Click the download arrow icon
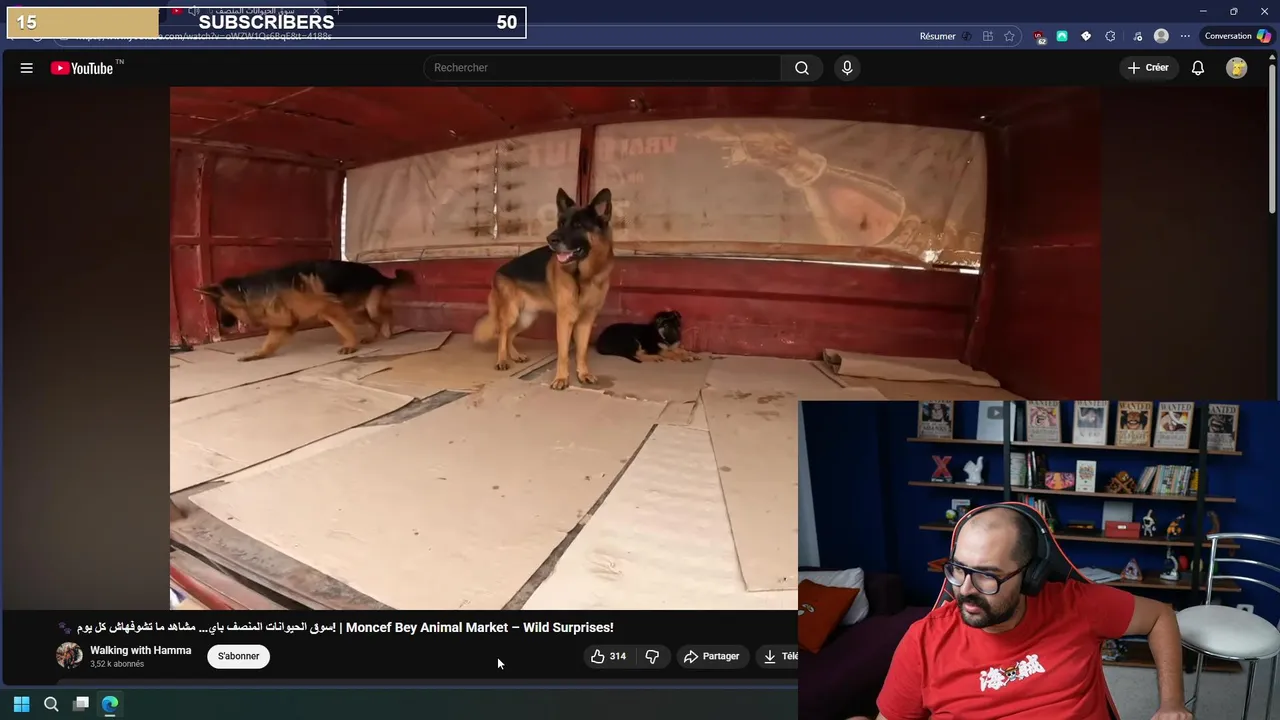1280x720 pixels. tap(770, 656)
